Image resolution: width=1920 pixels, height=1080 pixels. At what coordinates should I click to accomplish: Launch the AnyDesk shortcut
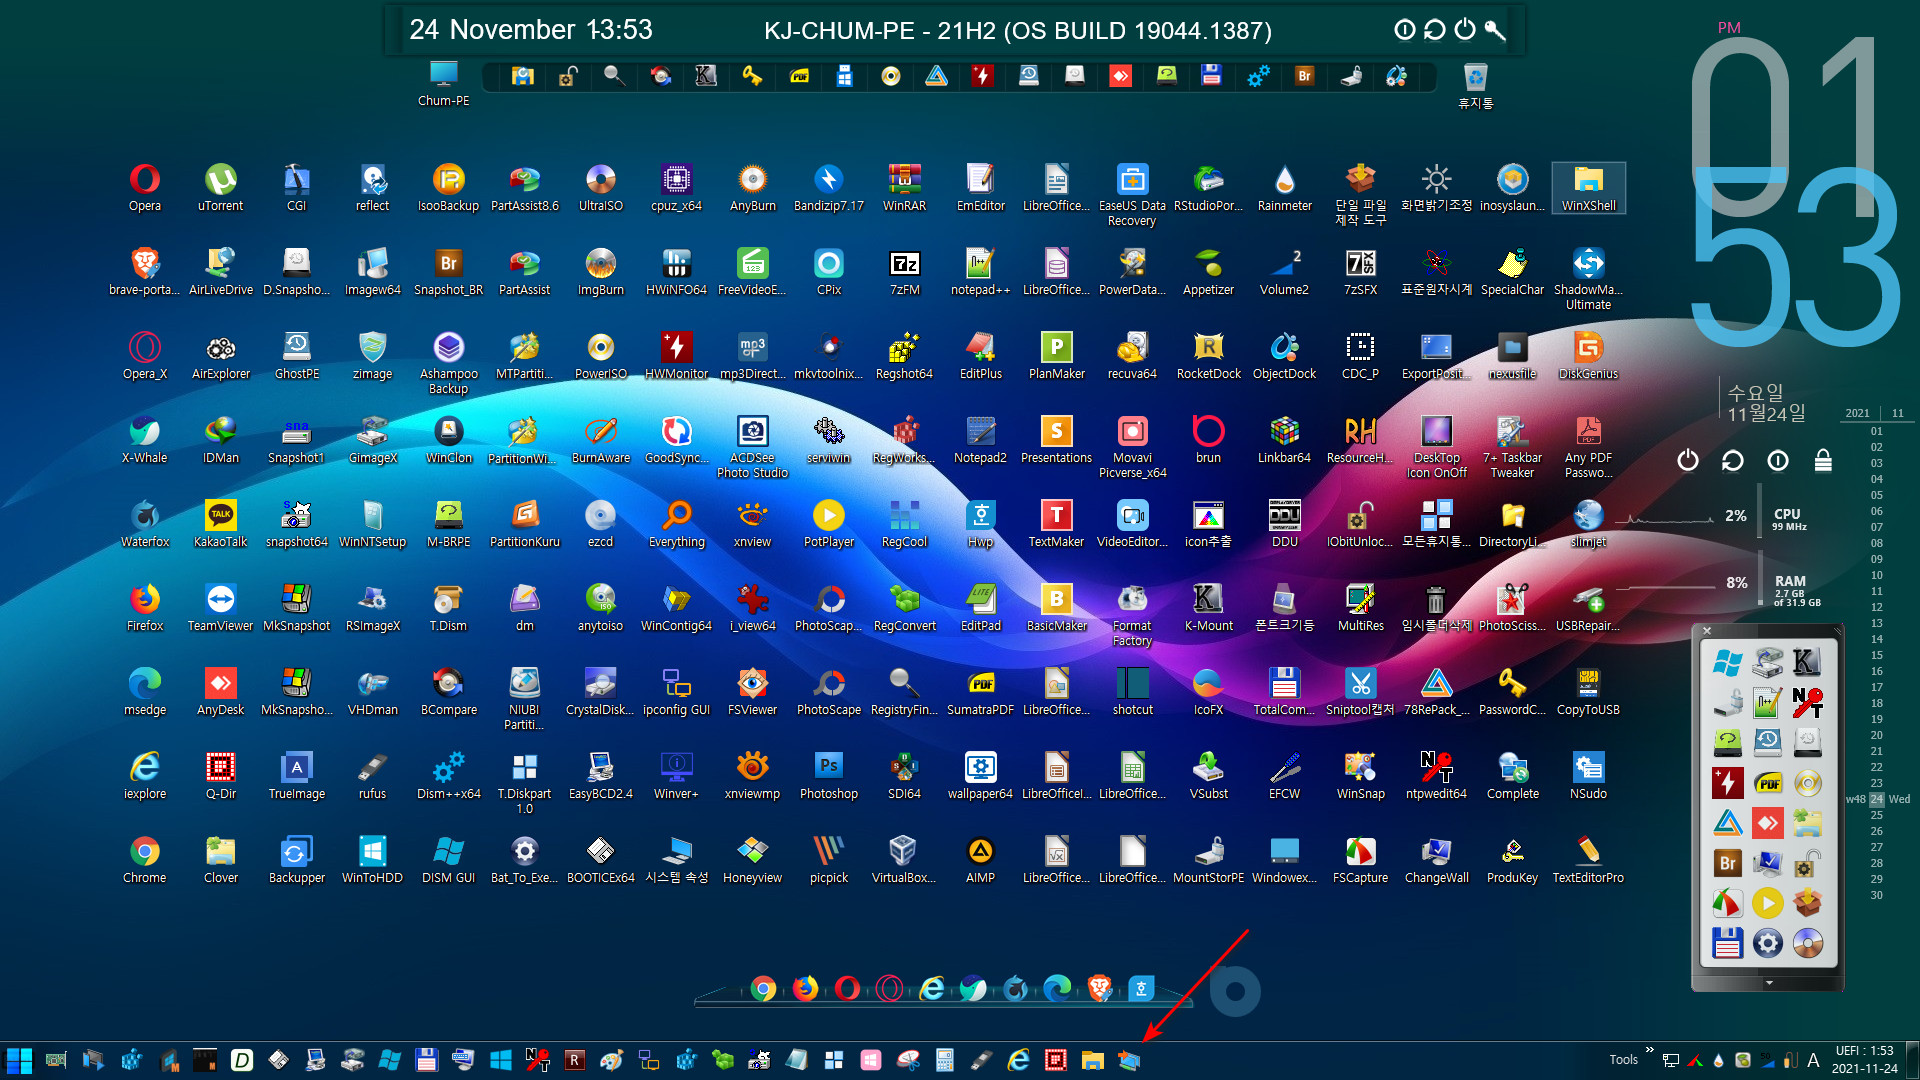point(220,692)
